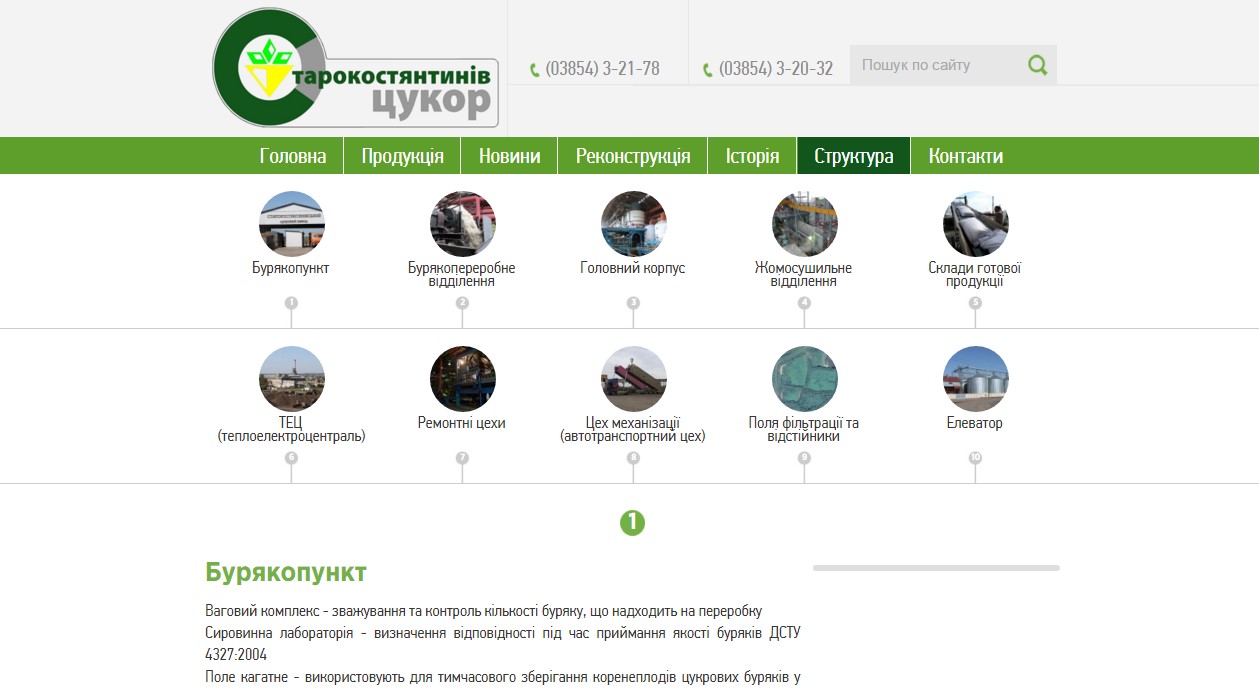Click timeline marker number 9
Screen dimensions: 1259x689
(804, 457)
